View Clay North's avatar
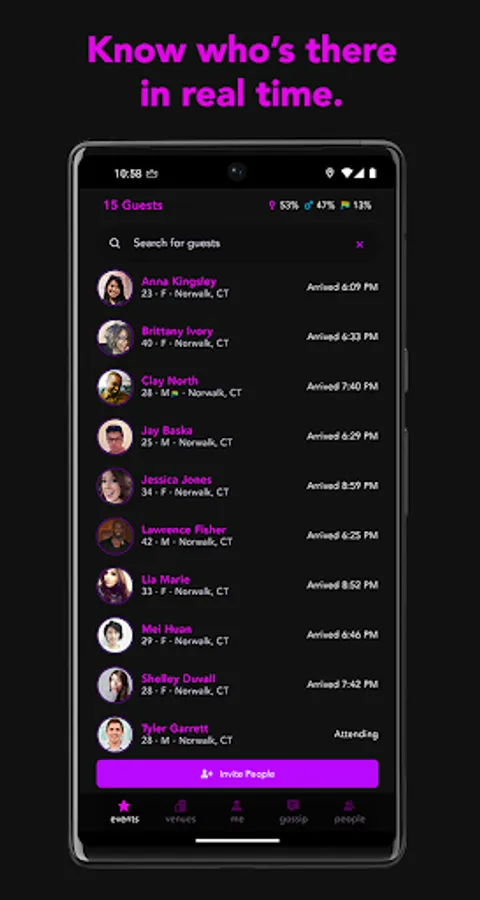The image size is (480, 900). point(115,387)
